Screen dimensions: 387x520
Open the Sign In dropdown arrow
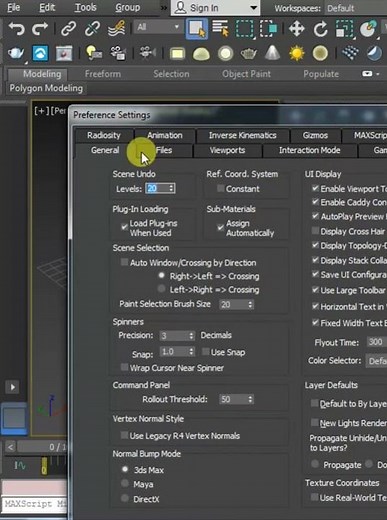click(254, 8)
